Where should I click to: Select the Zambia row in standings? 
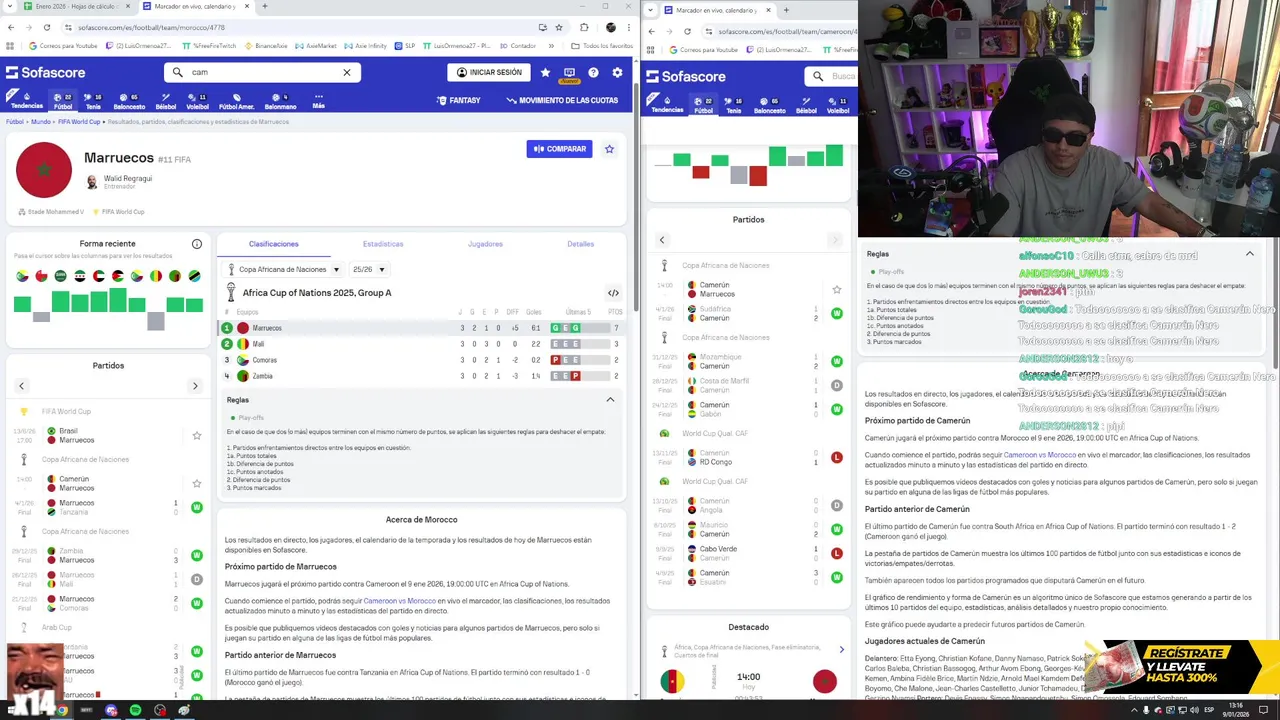[x=421, y=376]
